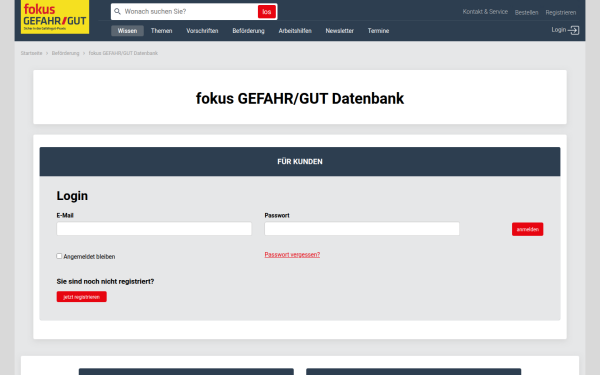600x375 pixels.
Task: Open Kontakt & Service link
Action: pyautogui.click(x=485, y=12)
